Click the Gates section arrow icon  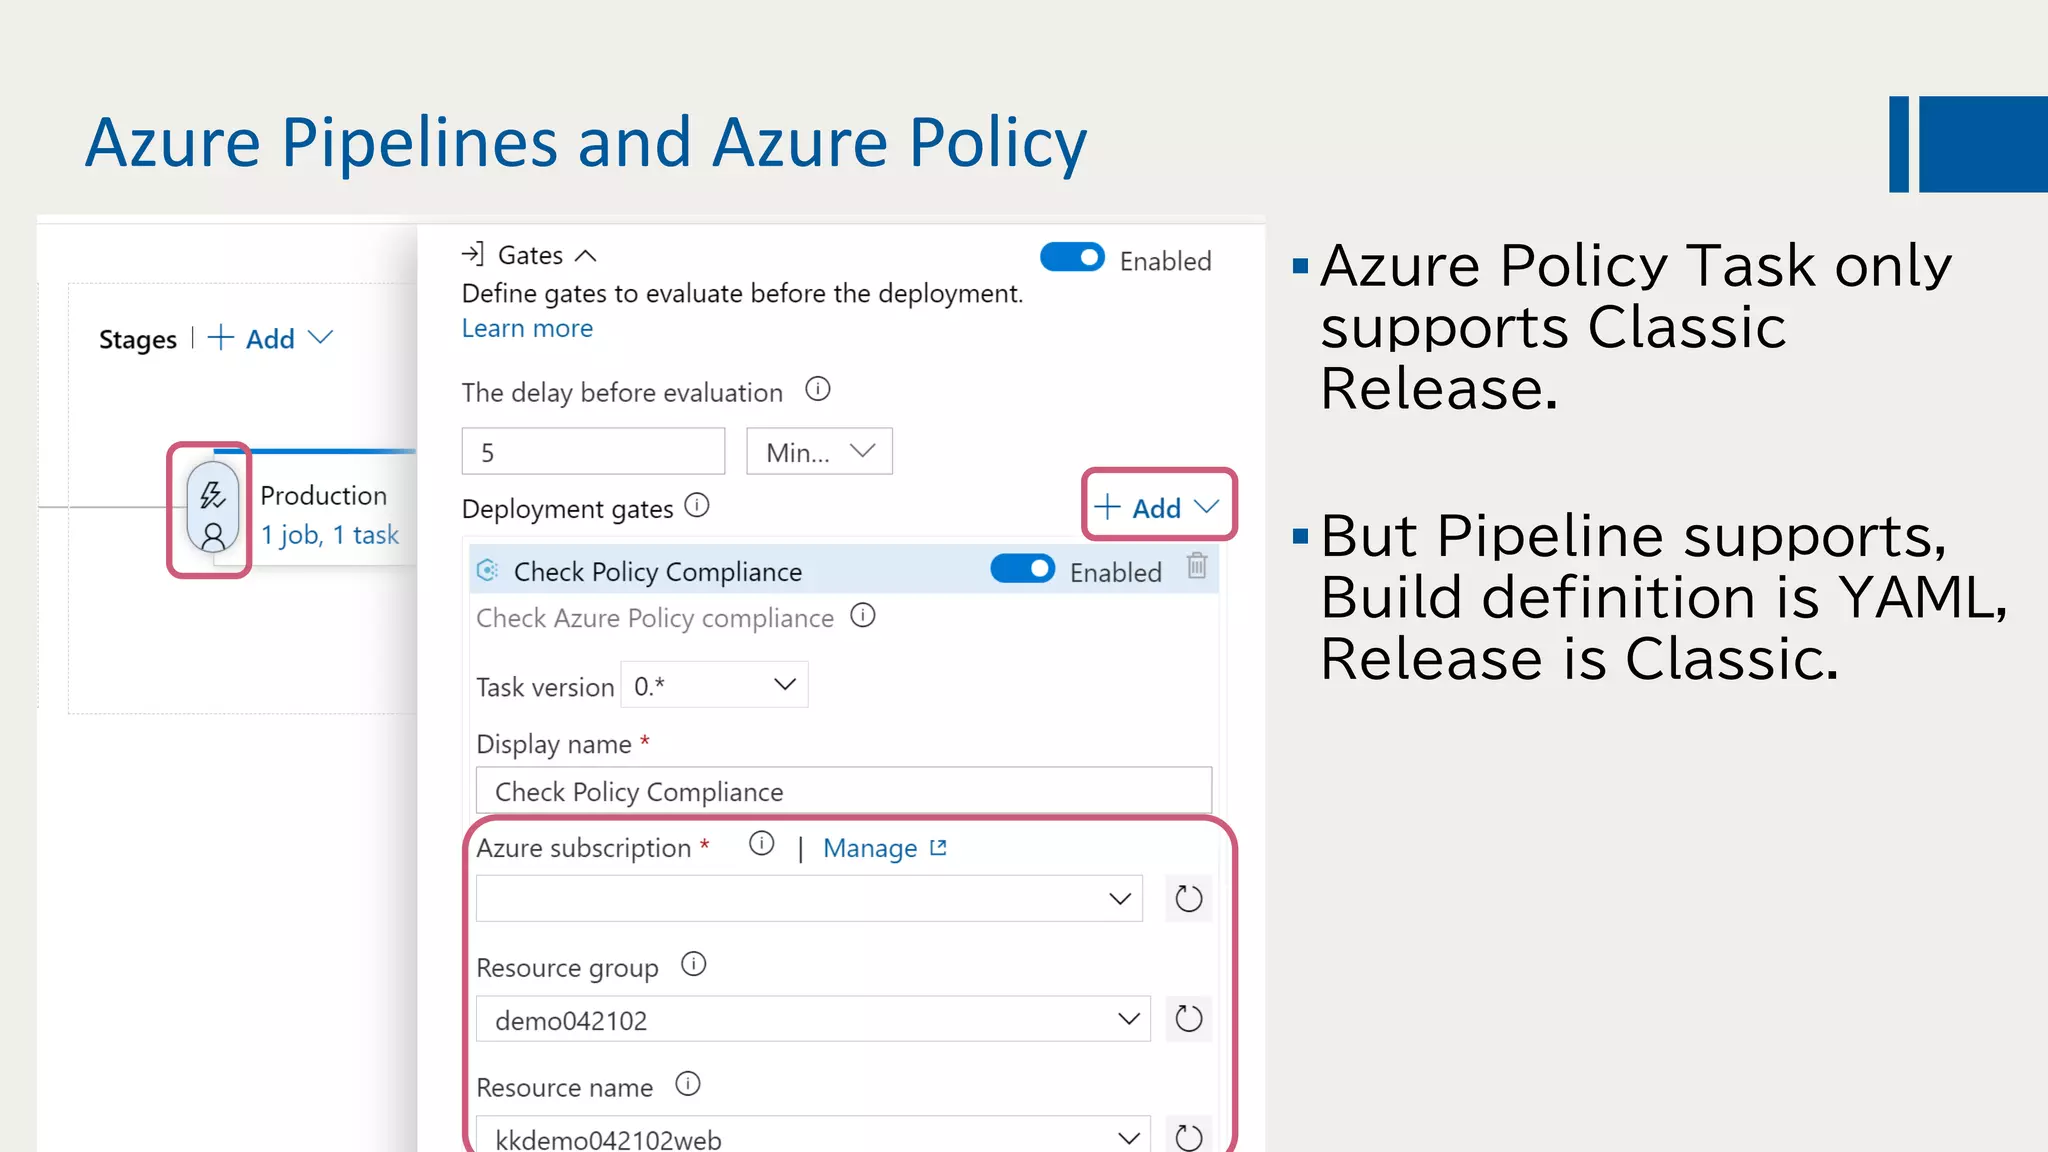pos(472,254)
